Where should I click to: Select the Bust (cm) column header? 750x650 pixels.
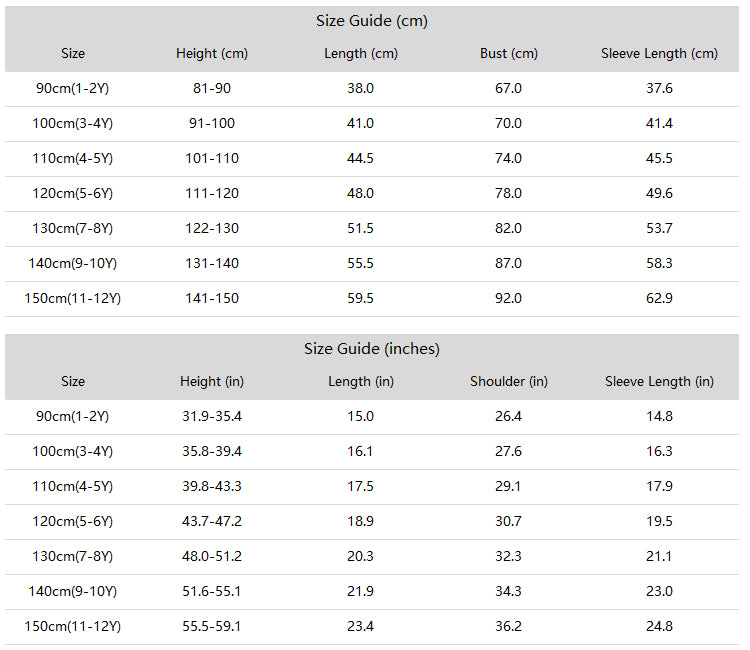click(x=508, y=54)
